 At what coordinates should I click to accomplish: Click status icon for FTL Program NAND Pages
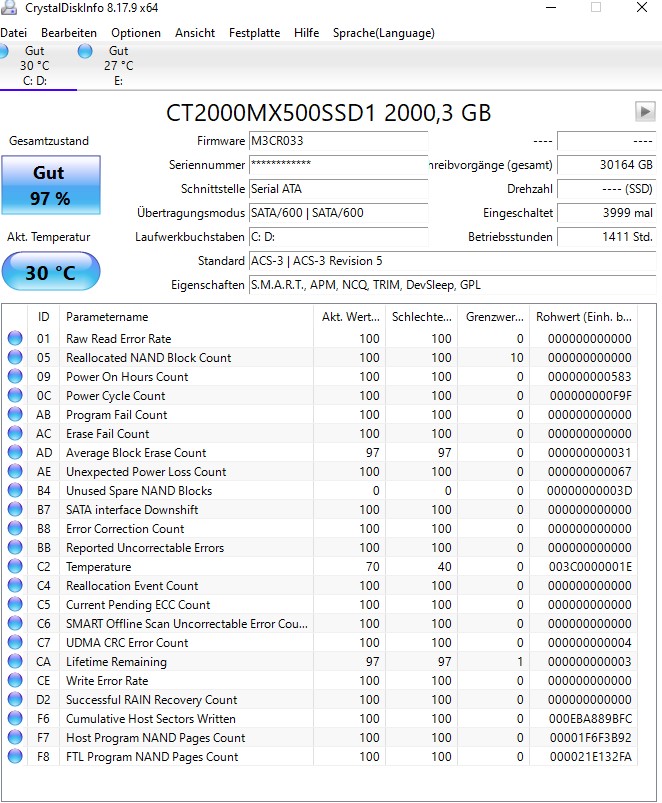tap(15, 756)
